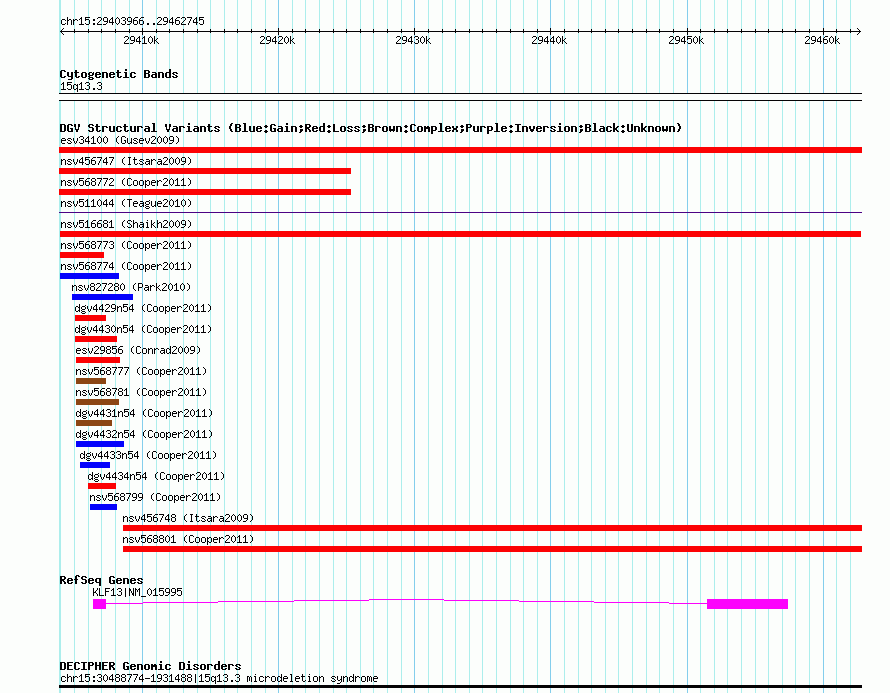Open the 15q13.3 microdeletion syndrome entry
This screenshot has height=693, width=890.
[219, 678]
